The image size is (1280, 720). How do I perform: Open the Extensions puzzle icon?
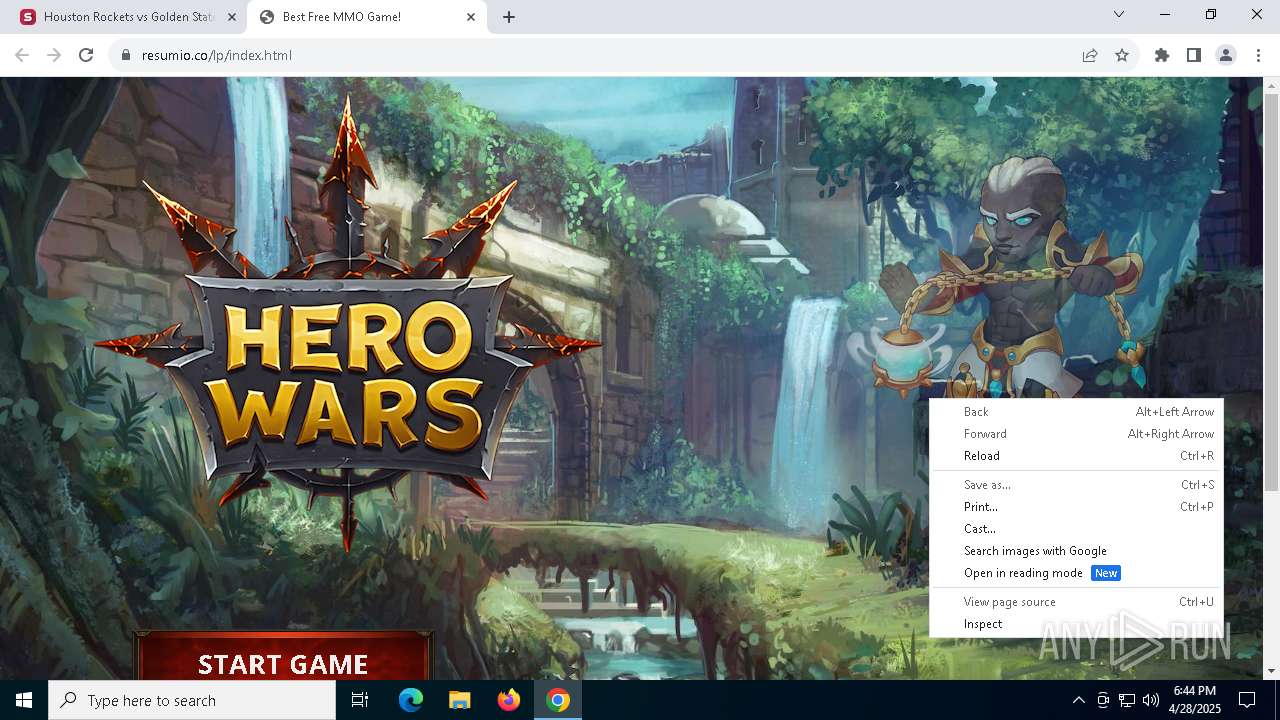[1162, 55]
